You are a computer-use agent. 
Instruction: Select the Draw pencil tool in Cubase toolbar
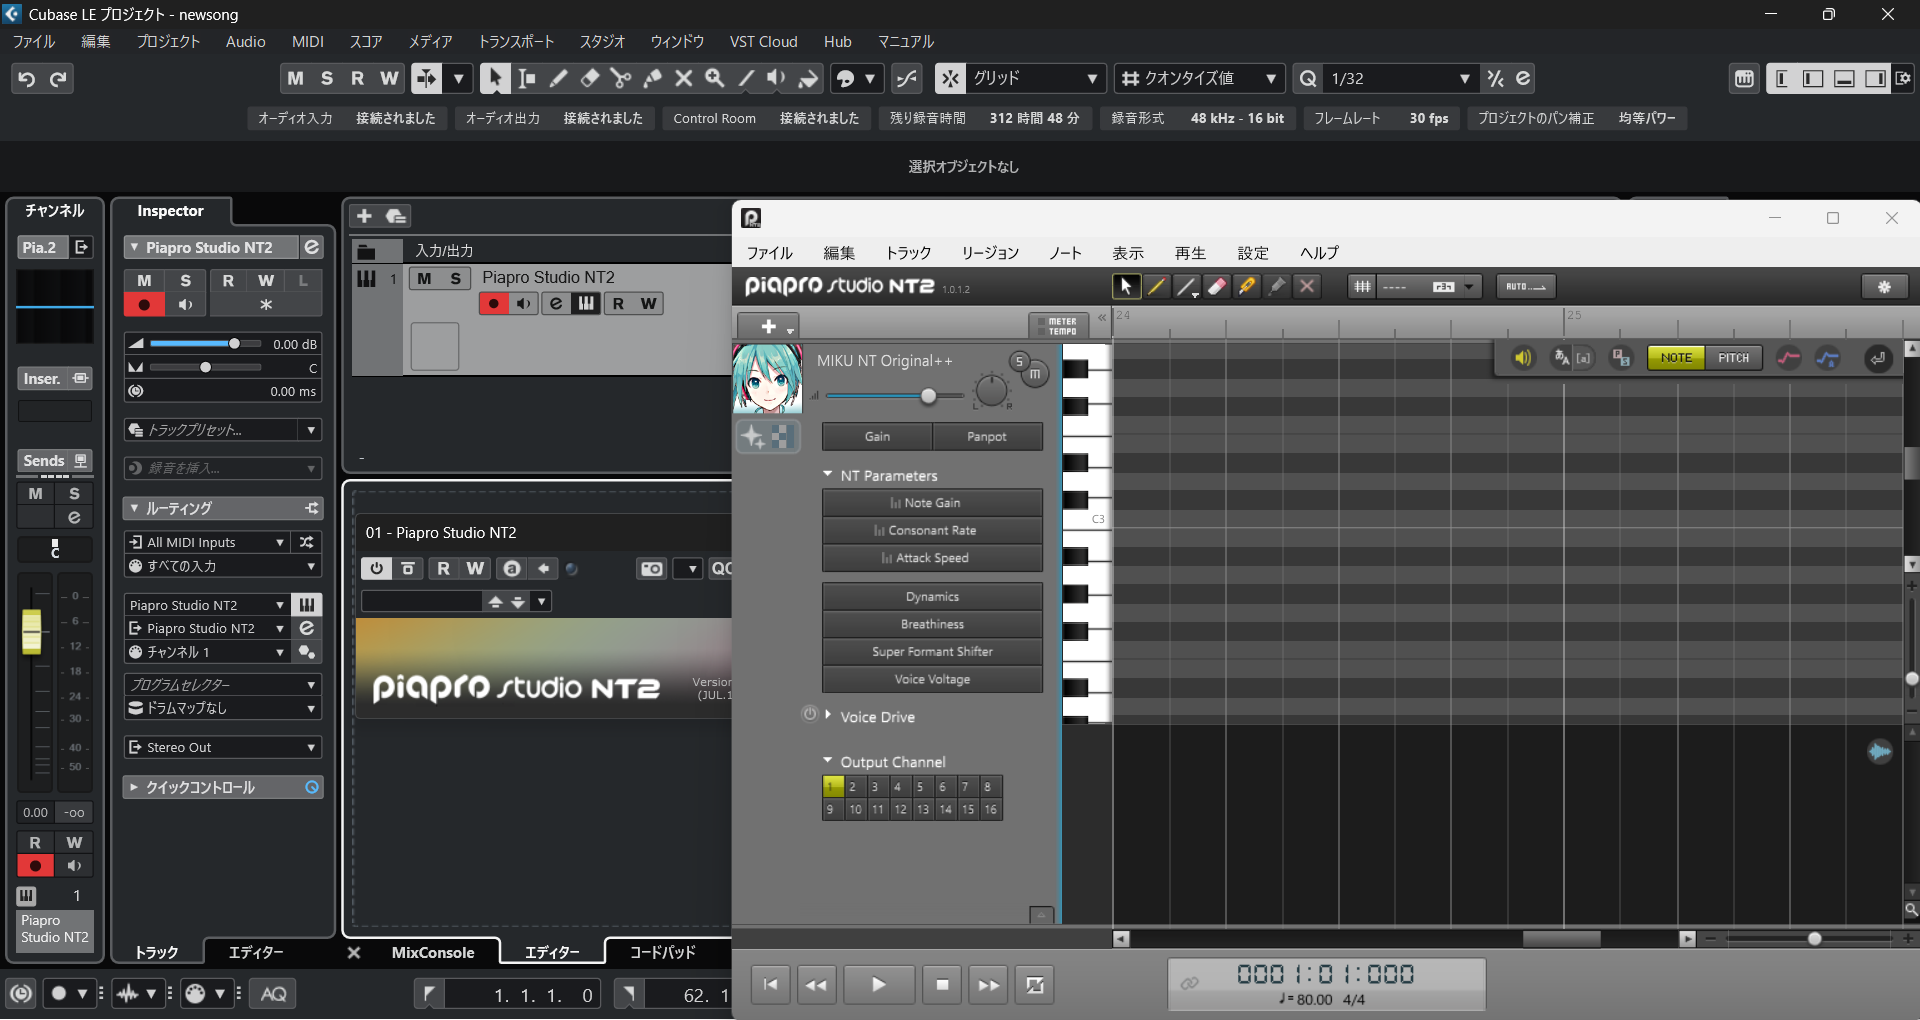[558, 78]
